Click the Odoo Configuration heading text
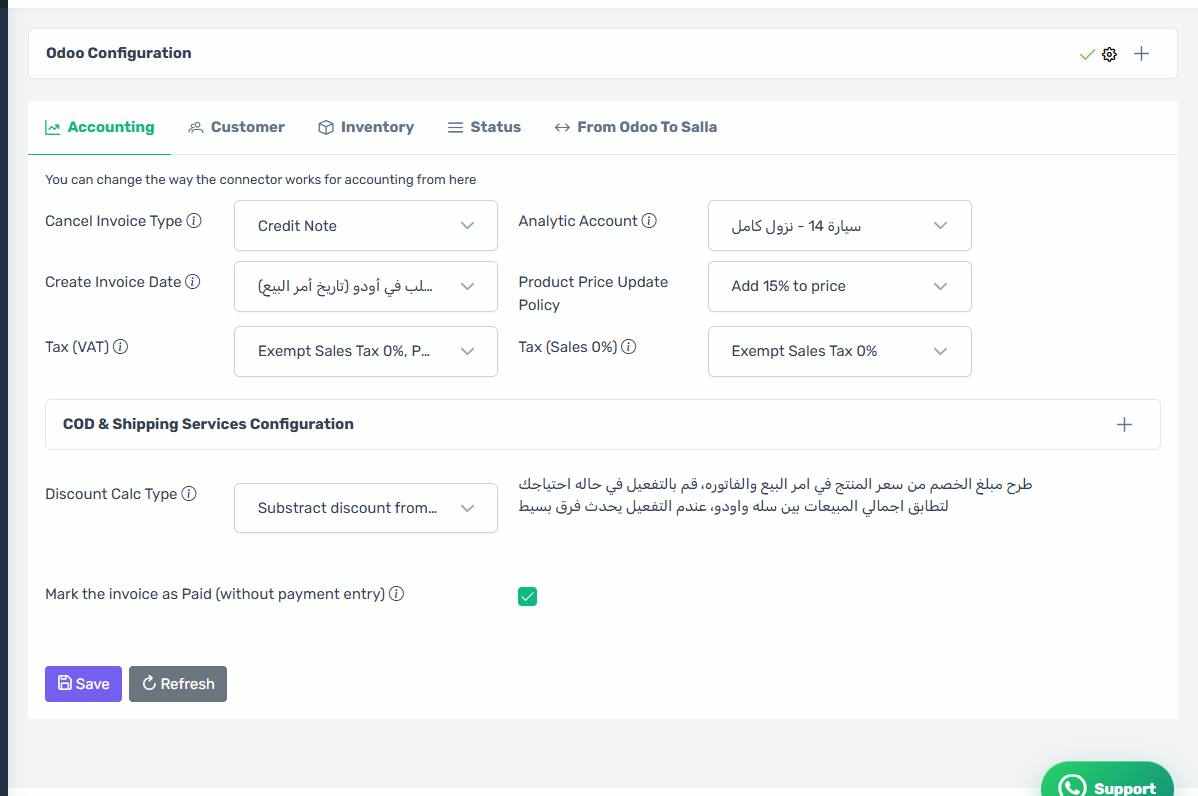This screenshot has width=1198, height=796. coord(118,53)
